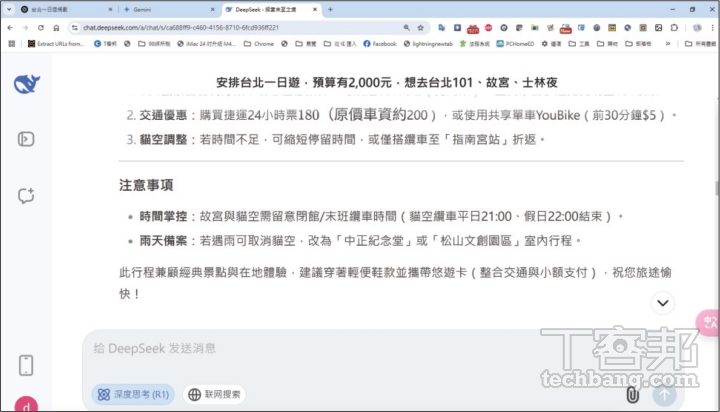Screen dimensions: 720x412
Task: Click the pink translate floating icon
Action: pos(709,322)
